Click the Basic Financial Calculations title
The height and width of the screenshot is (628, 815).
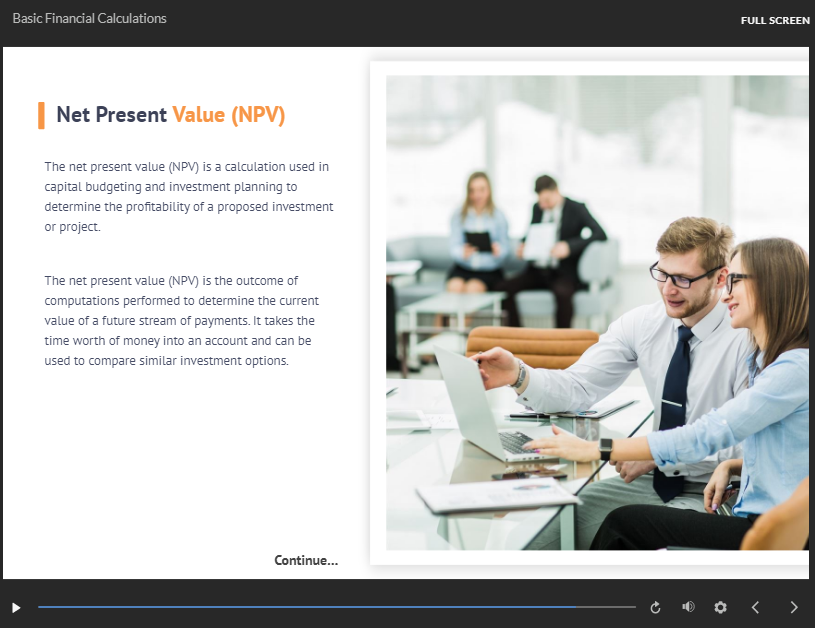(89, 18)
